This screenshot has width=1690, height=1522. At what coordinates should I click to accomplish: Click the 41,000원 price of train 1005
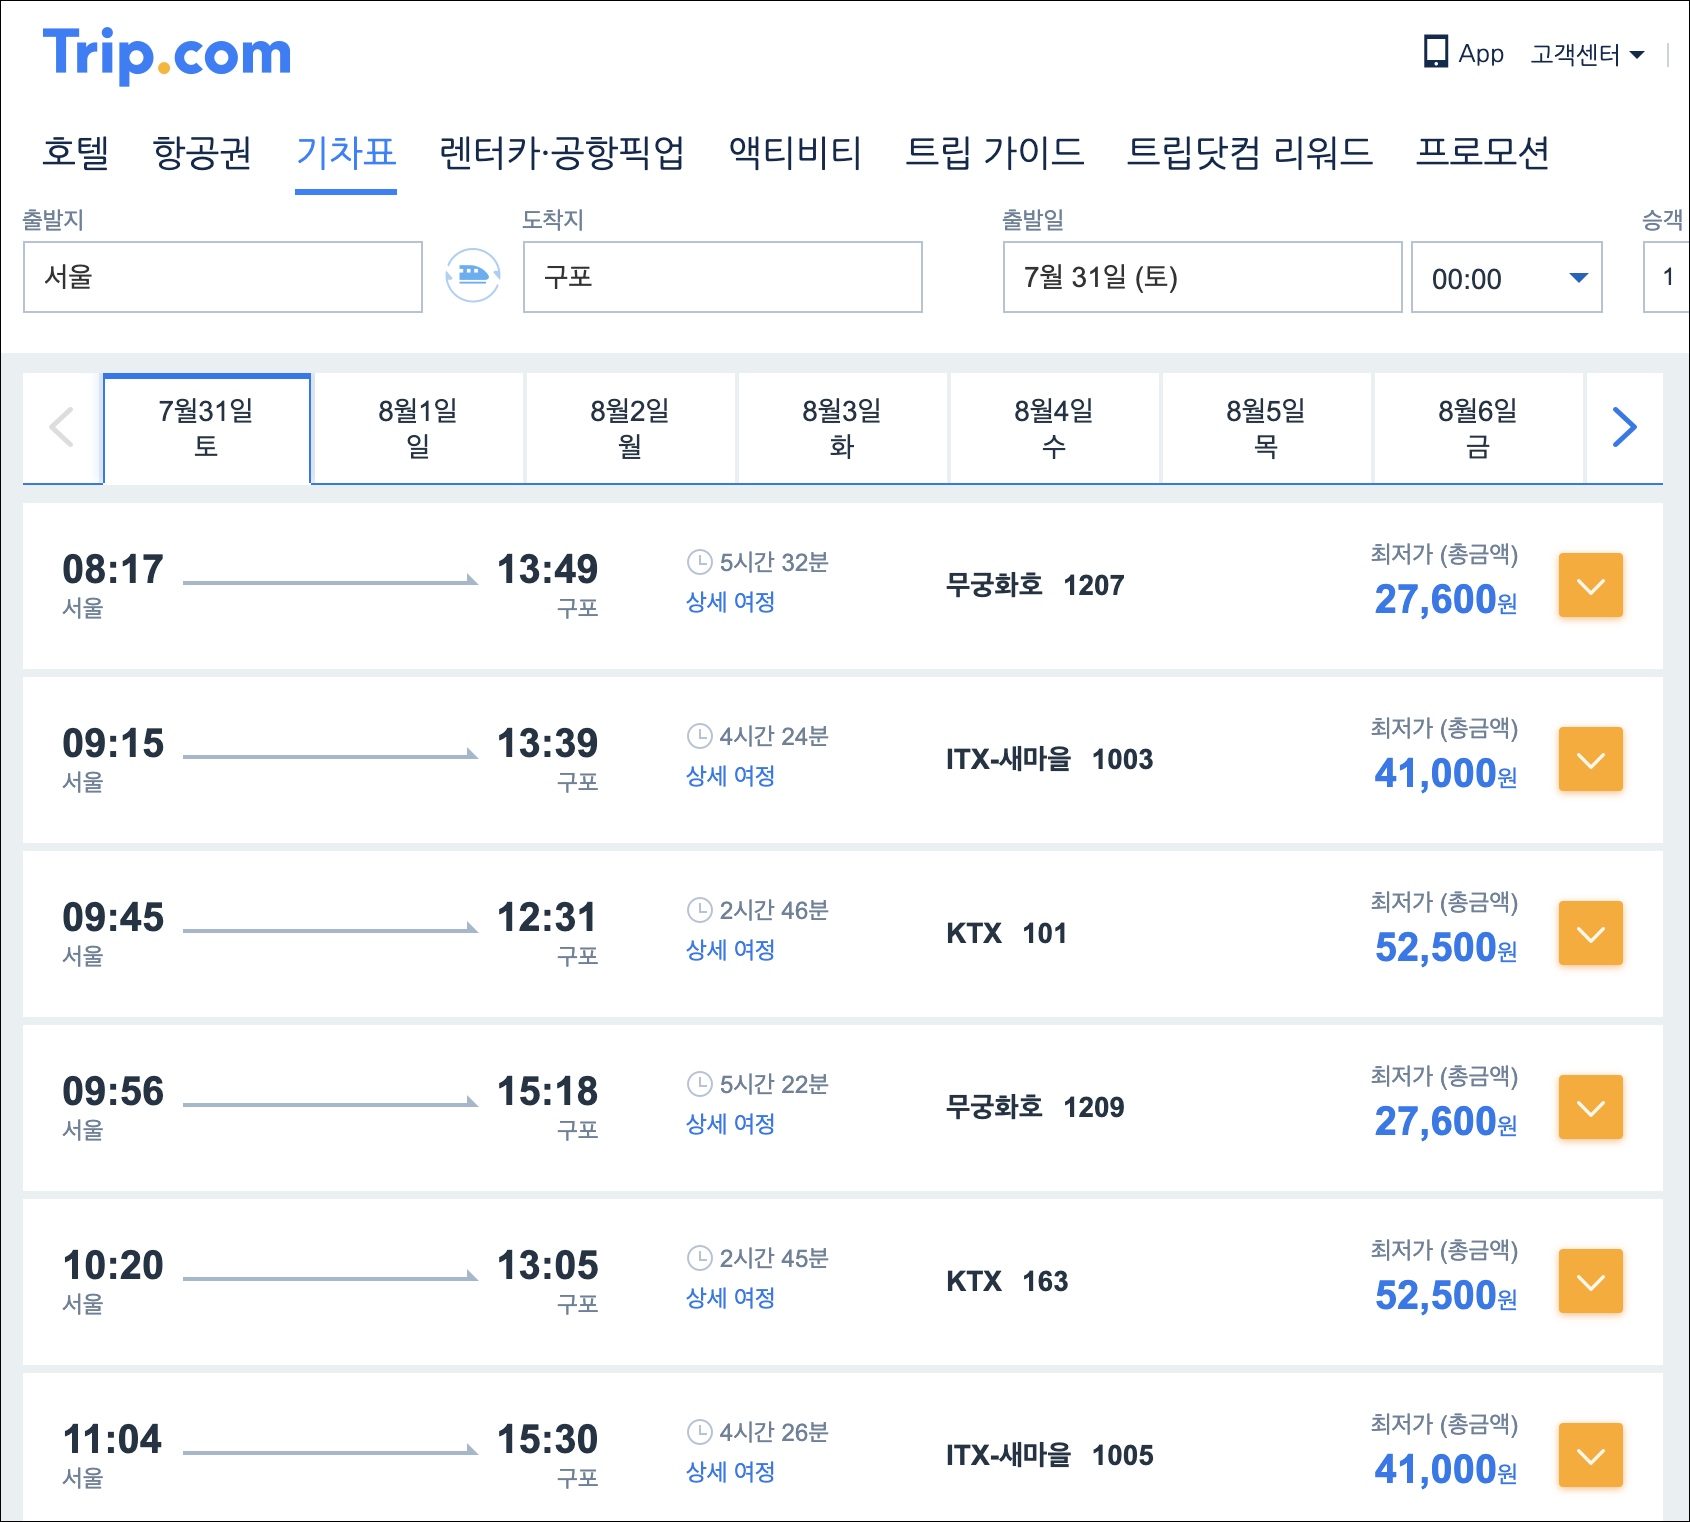(x=1446, y=1470)
